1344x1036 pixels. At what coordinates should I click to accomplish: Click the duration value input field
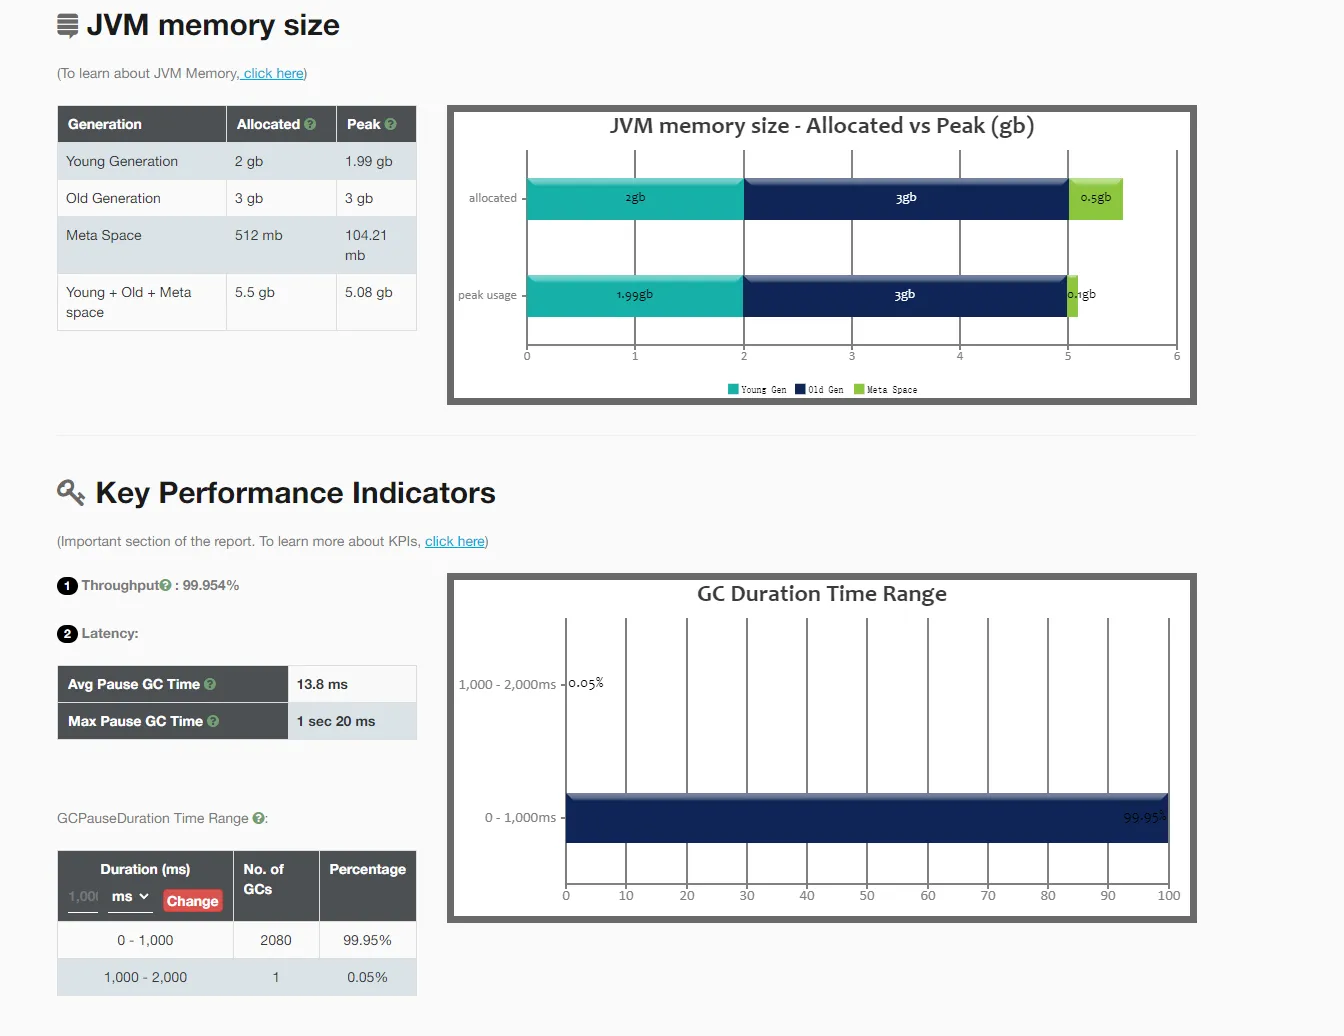click(83, 897)
